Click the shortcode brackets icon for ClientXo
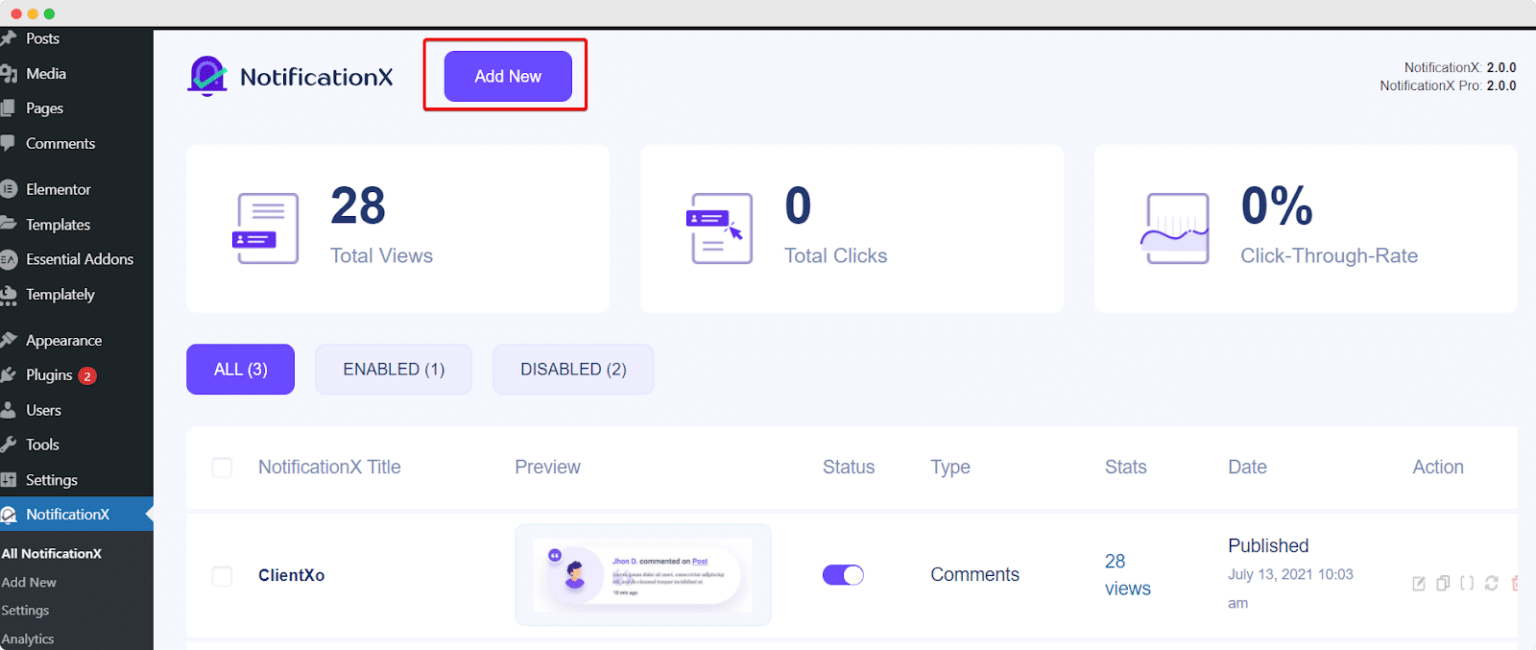The image size is (1536, 650). pos(1467,583)
